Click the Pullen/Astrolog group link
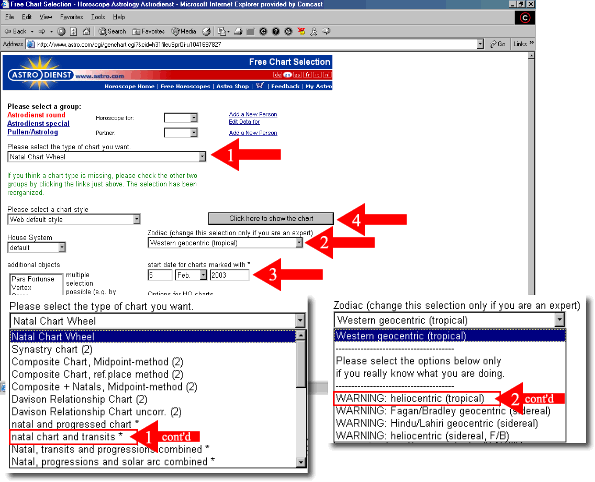 pos(33,132)
